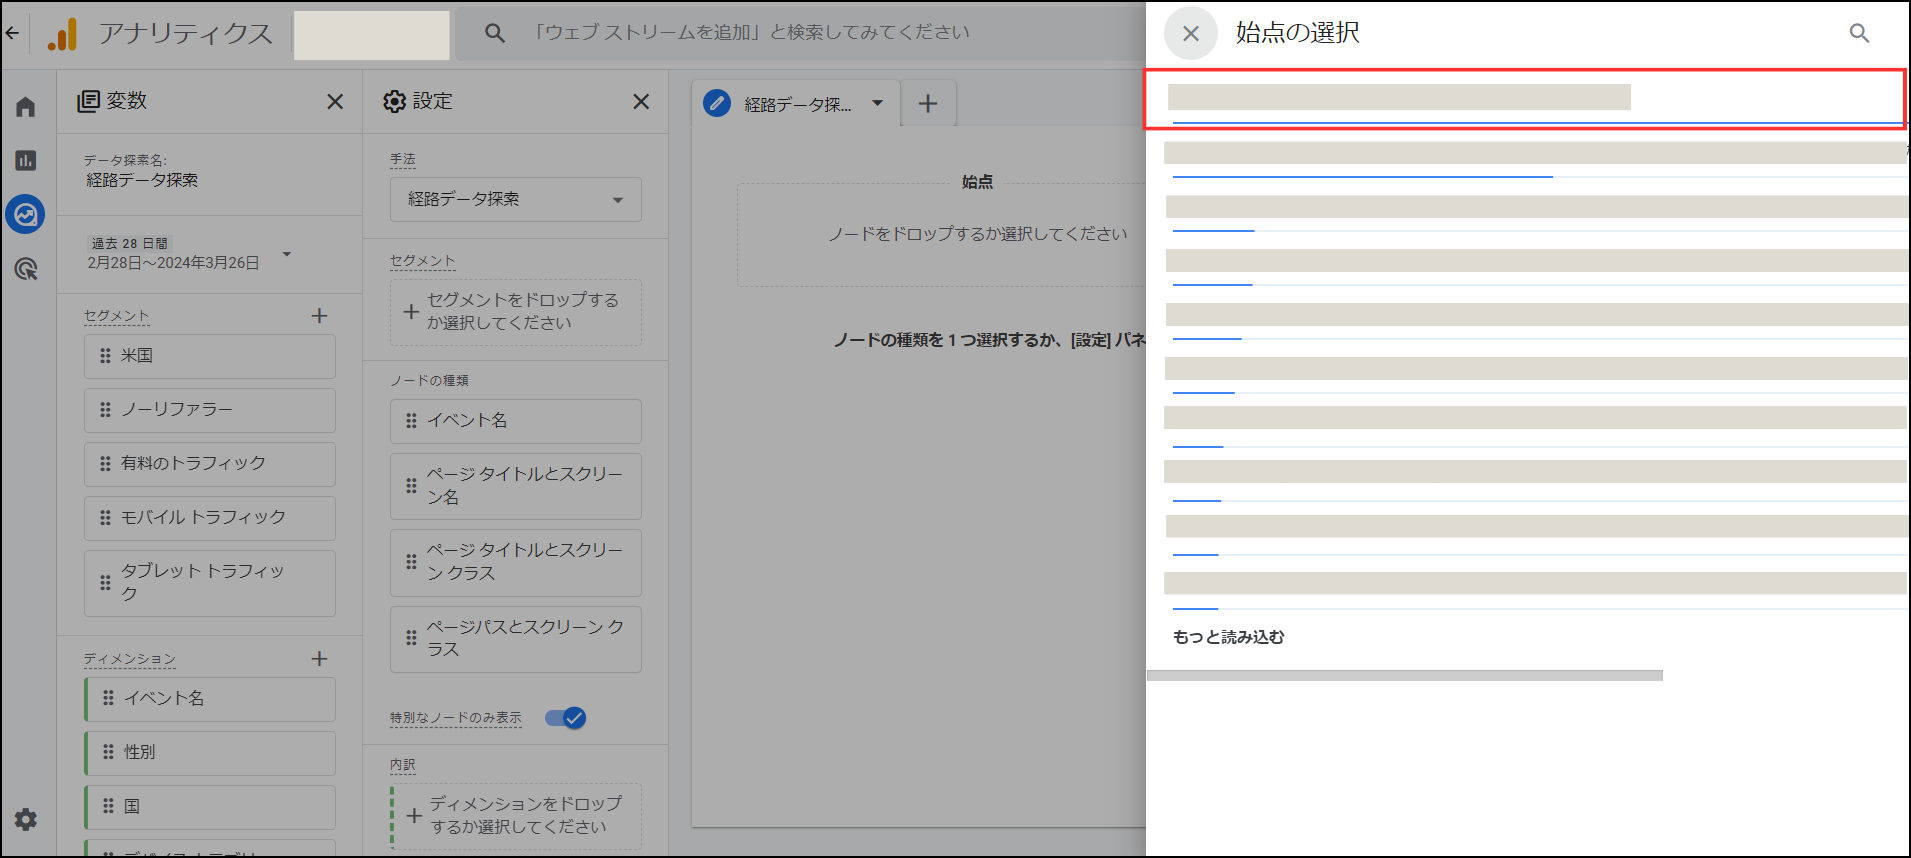
Task: Click the pencil edit icon on 経路データ探 tab
Action: coord(717,103)
